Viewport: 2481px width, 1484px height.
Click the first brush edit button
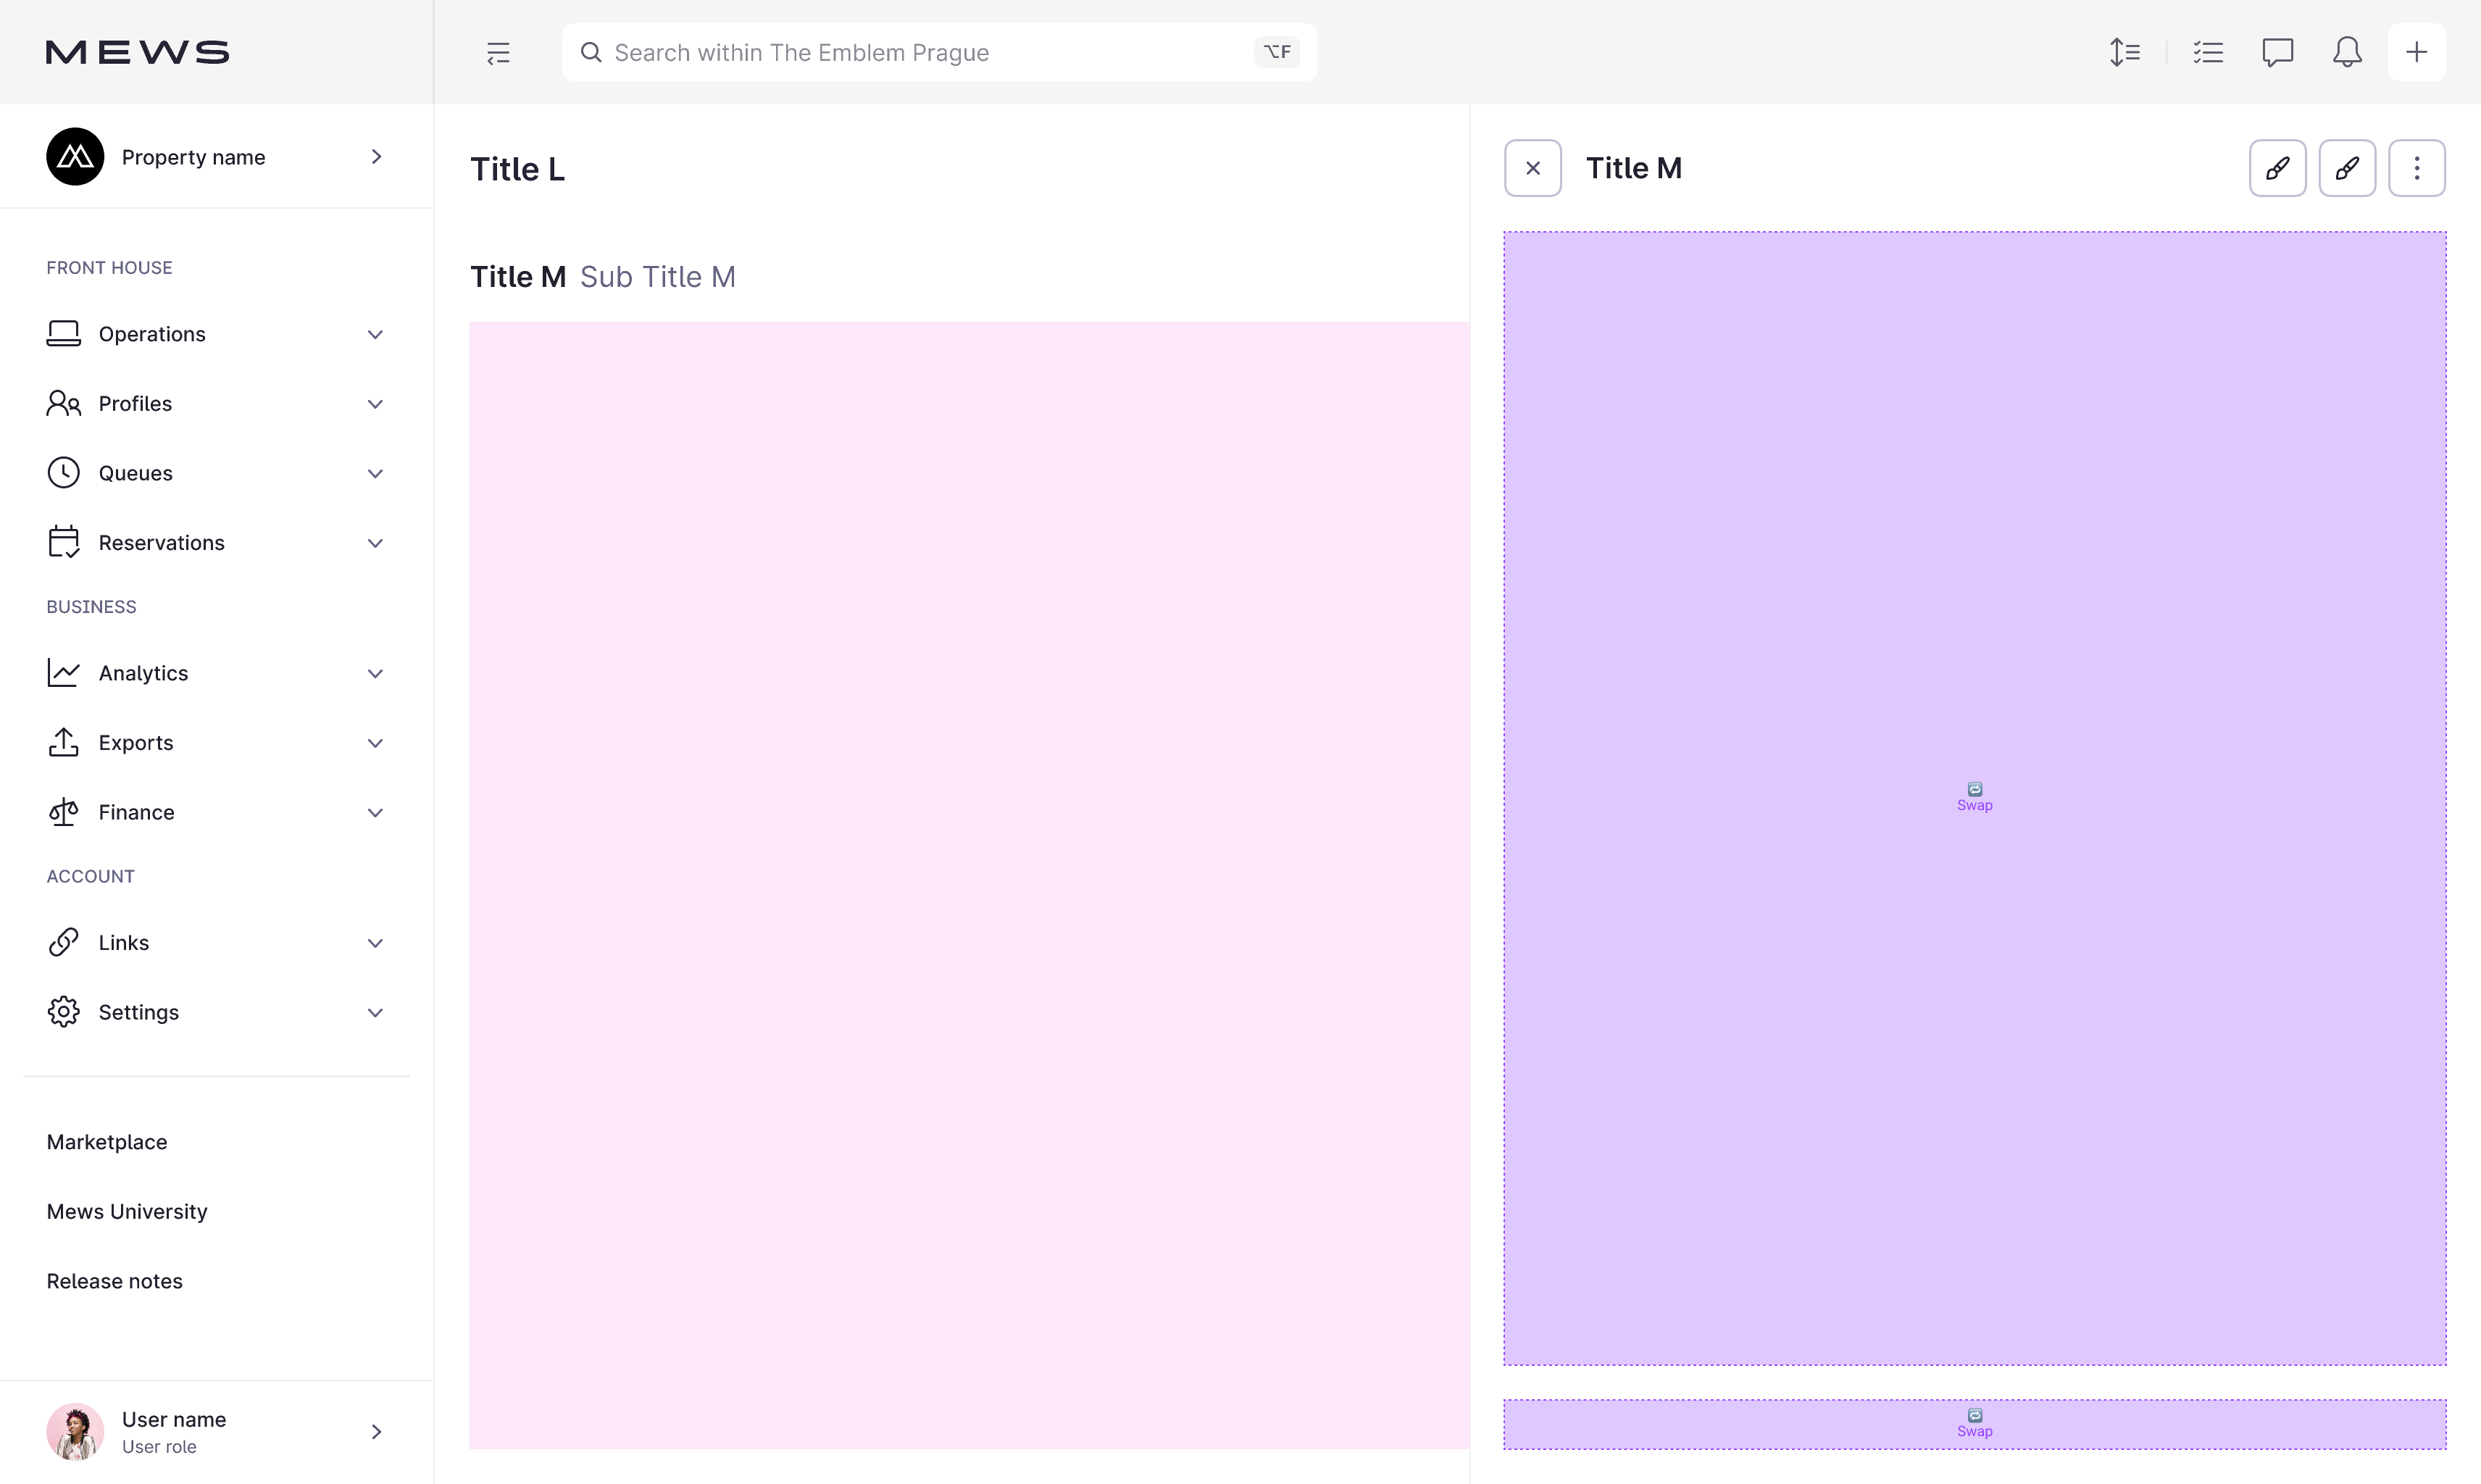click(2277, 168)
